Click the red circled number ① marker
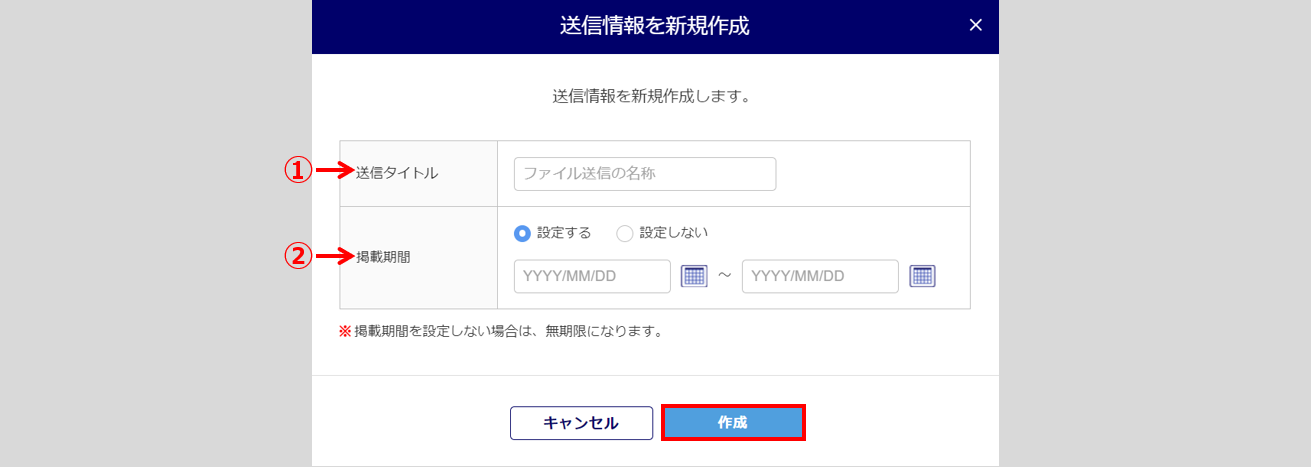The height and width of the screenshot is (467, 1311). click(x=297, y=172)
